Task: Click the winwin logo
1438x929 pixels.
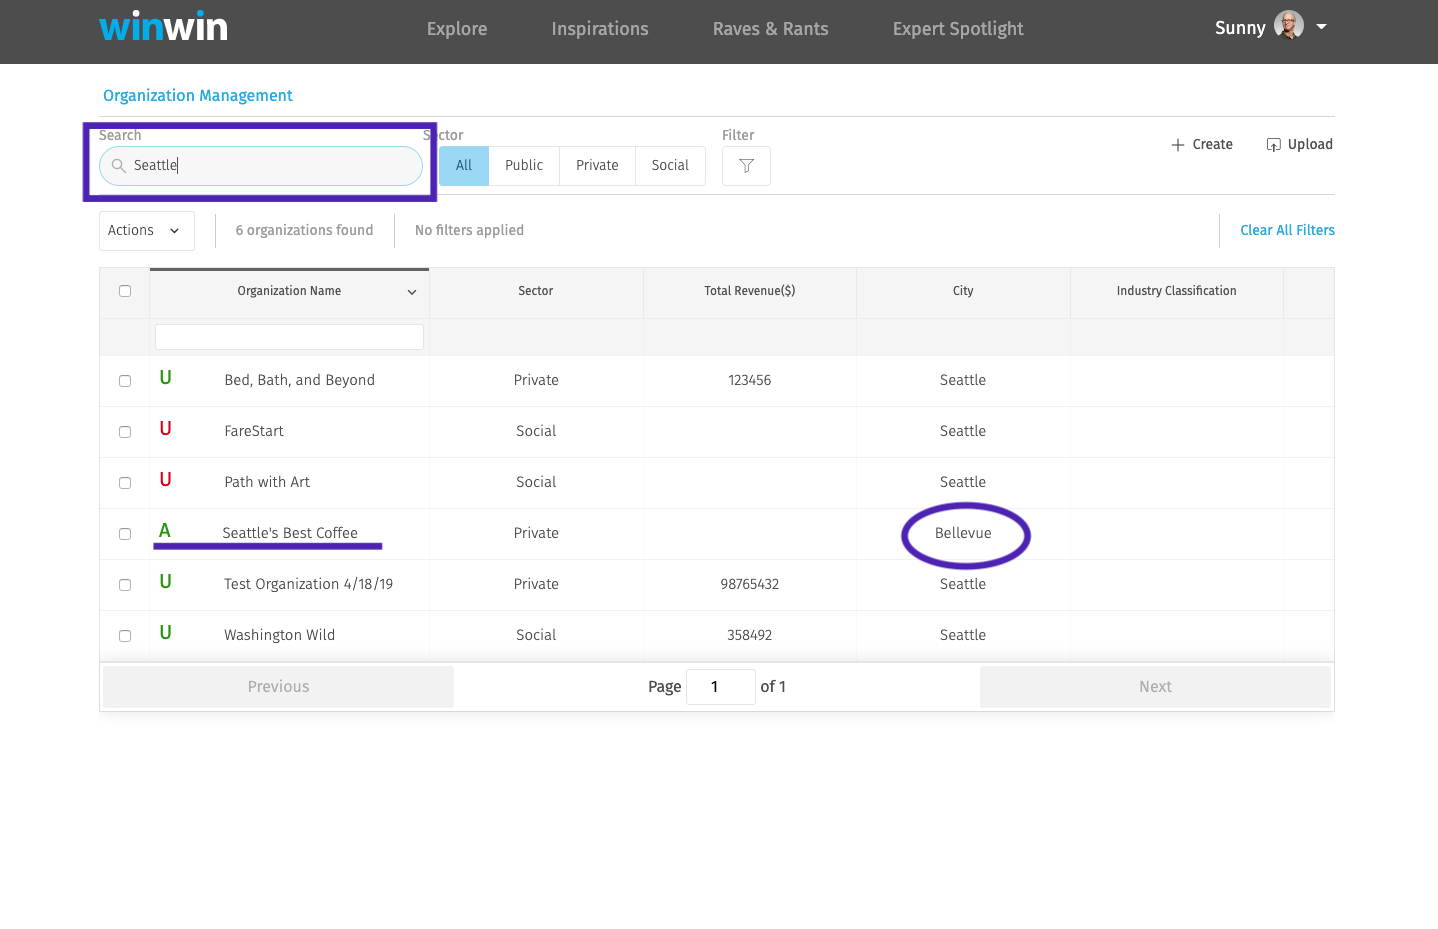Action: click(x=163, y=26)
